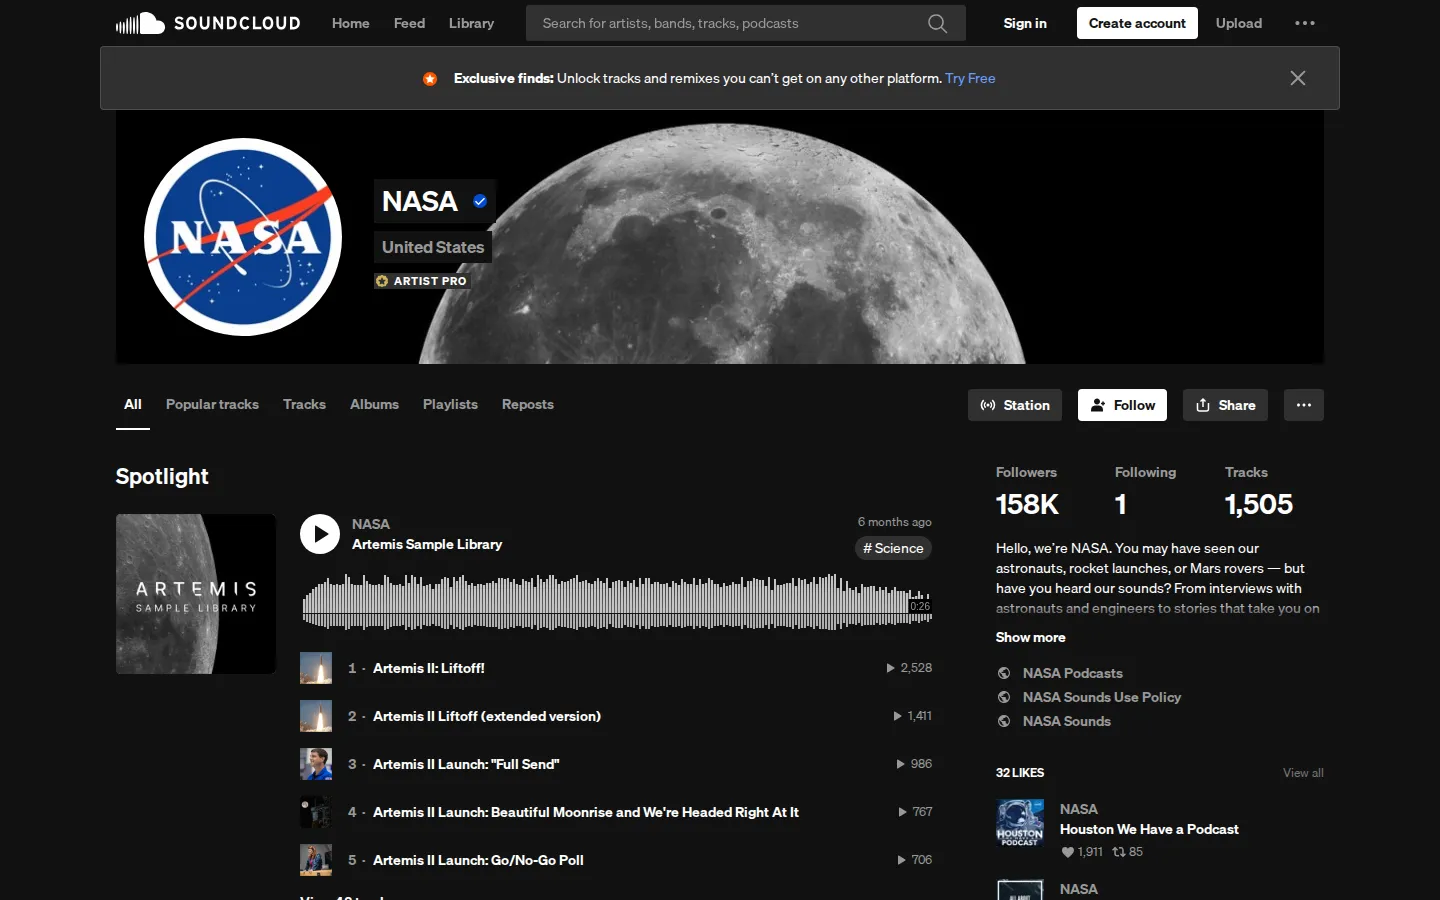Close the Exclusive finds banner
Viewport: 1440px width, 900px height.
pyautogui.click(x=1298, y=78)
